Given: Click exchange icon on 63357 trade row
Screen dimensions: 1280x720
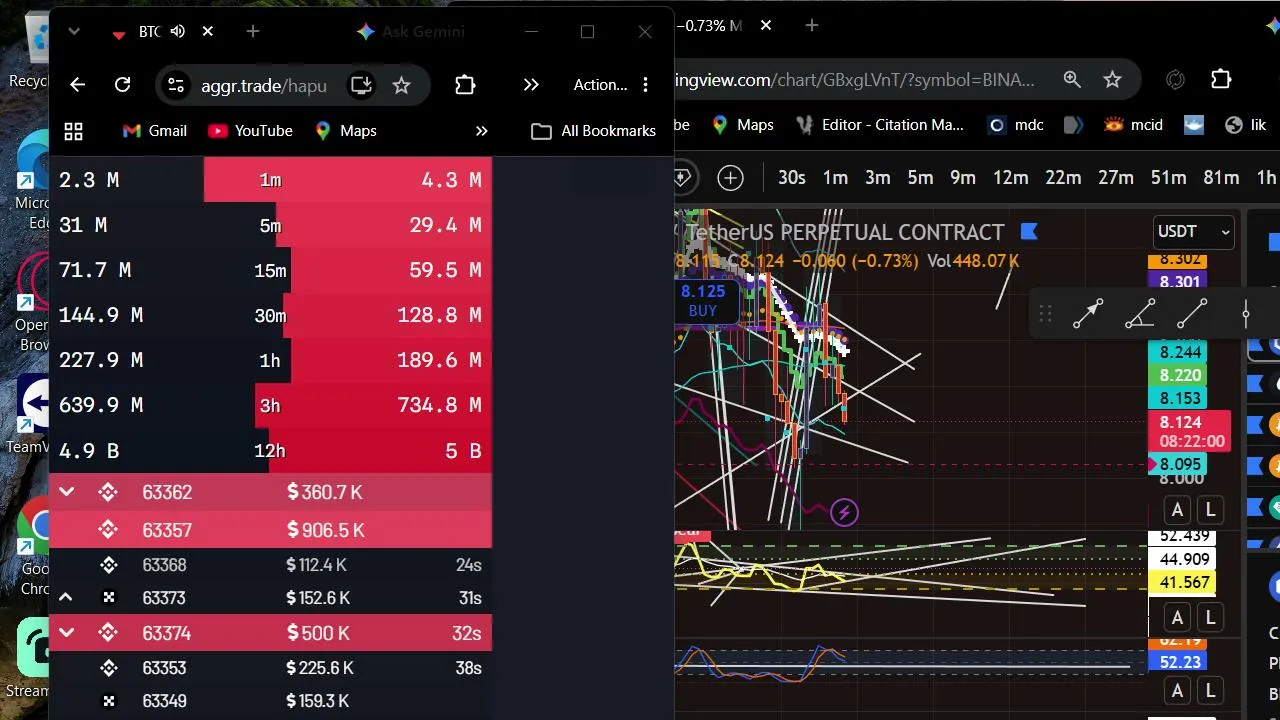Looking at the screenshot, I should point(109,530).
